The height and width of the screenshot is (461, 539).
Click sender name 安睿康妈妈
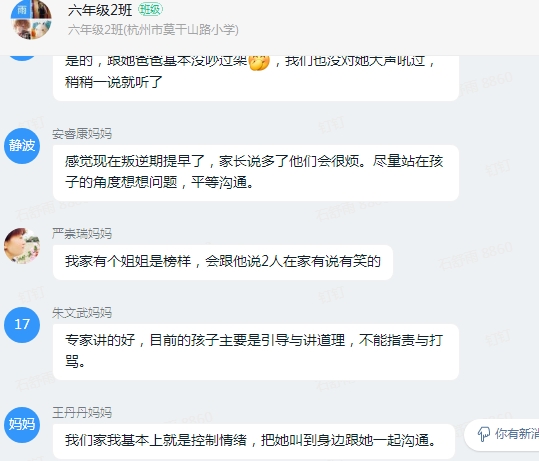[82, 134]
